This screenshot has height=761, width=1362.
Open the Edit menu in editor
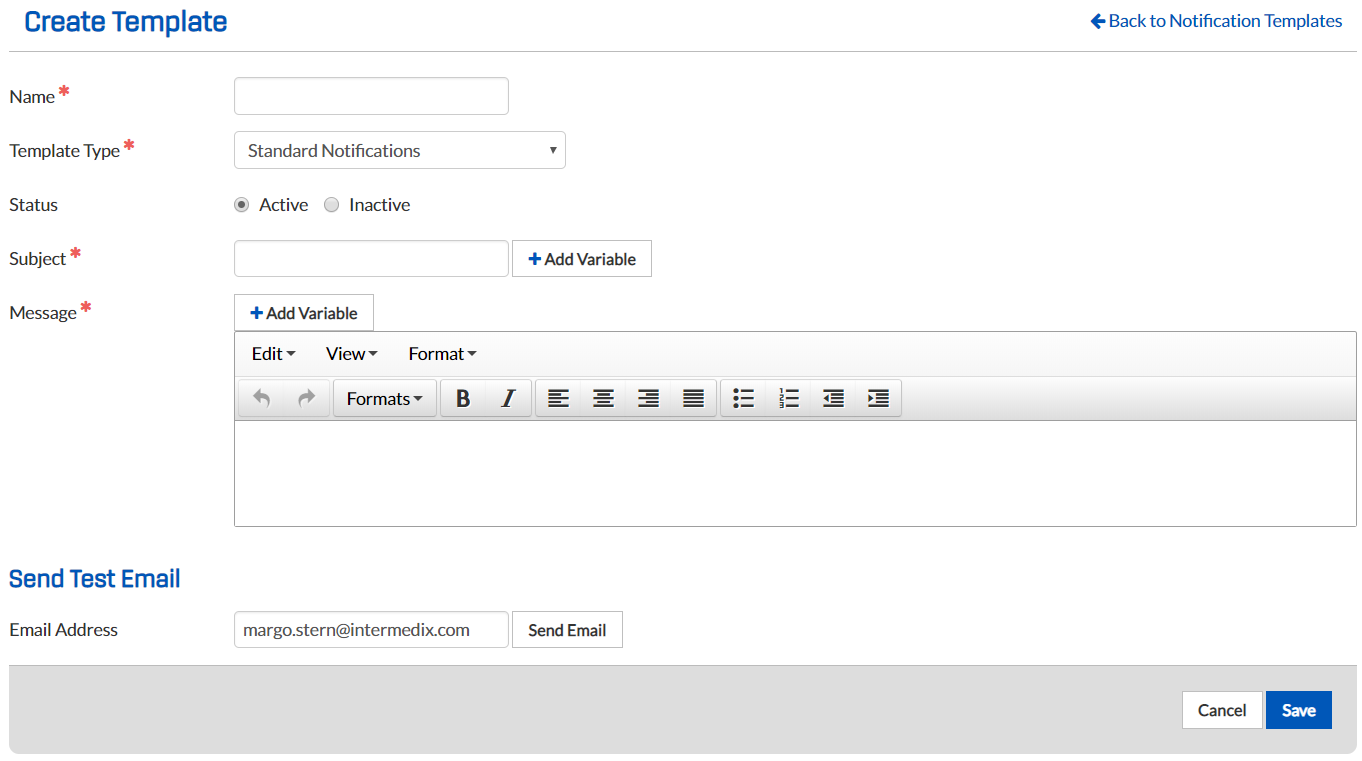[273, 353]
